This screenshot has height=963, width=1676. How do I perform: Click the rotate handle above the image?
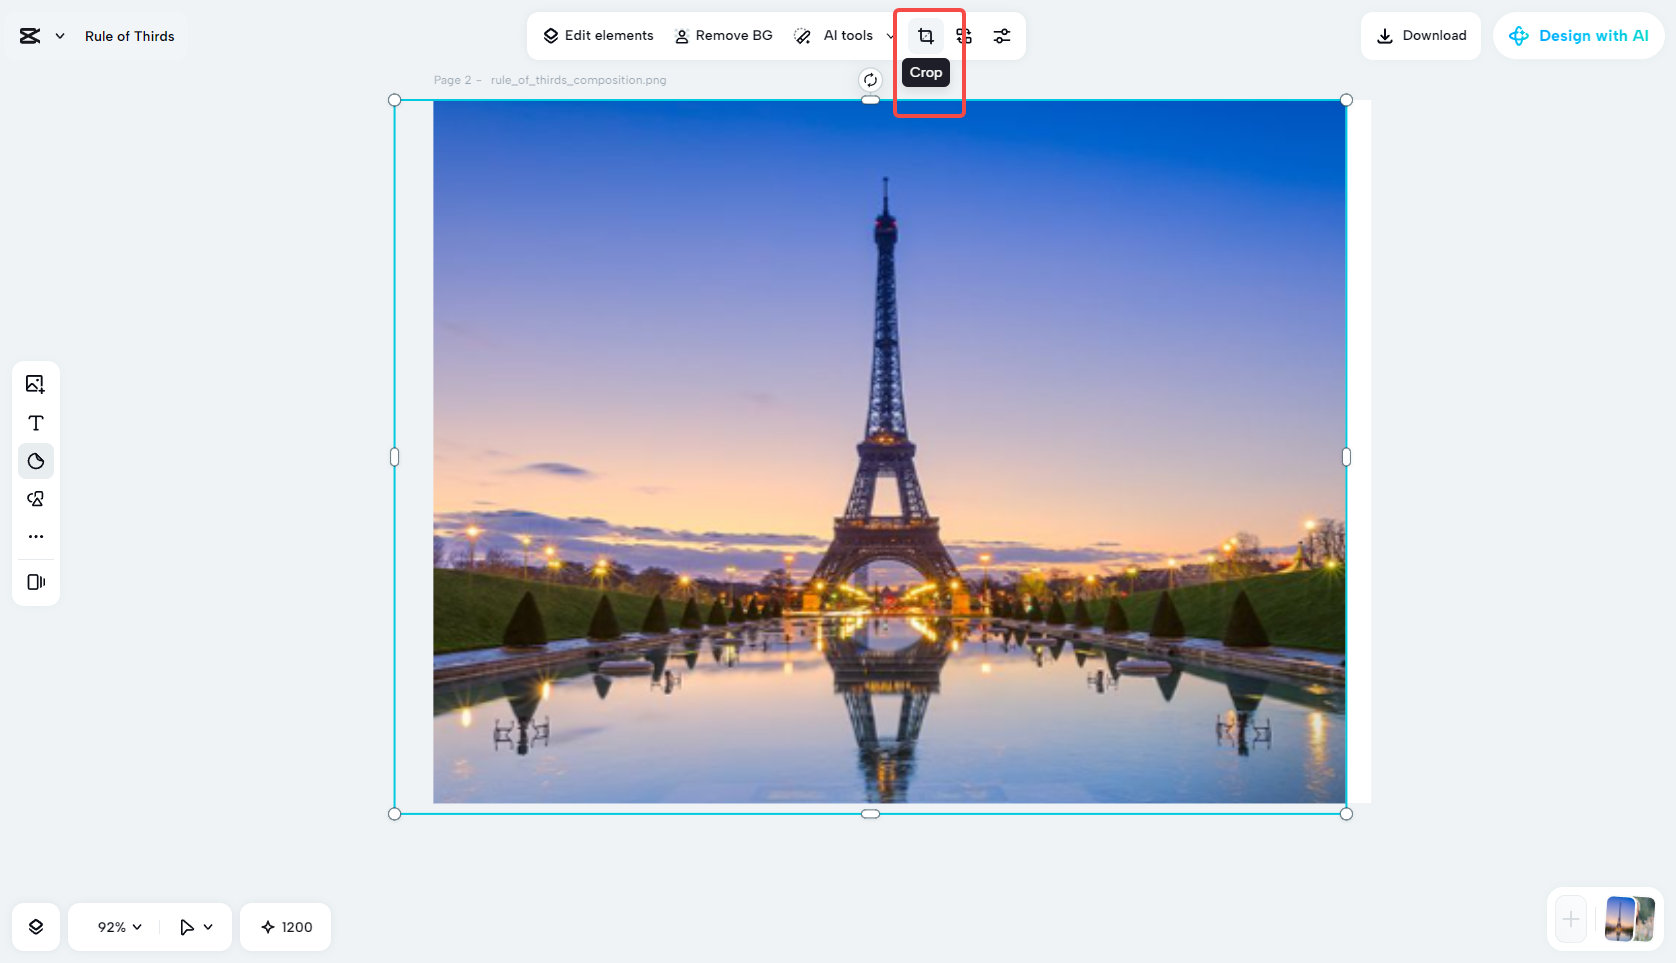tap(869, 80)
